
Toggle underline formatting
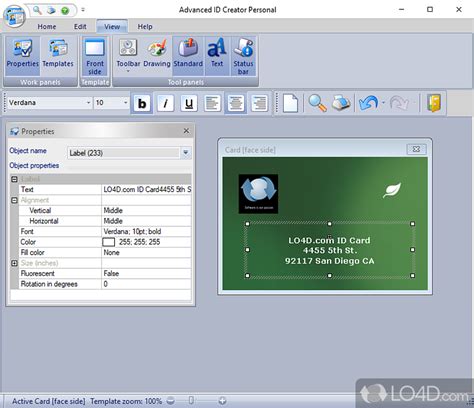[x=189, y=103]
